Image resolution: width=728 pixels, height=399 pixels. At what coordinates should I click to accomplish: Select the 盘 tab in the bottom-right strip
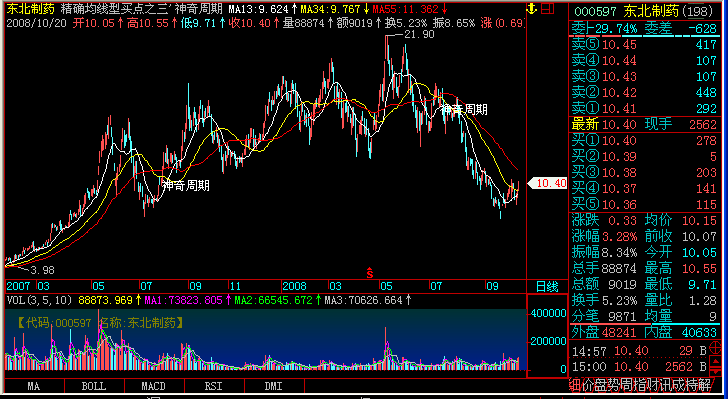[601, 385]
